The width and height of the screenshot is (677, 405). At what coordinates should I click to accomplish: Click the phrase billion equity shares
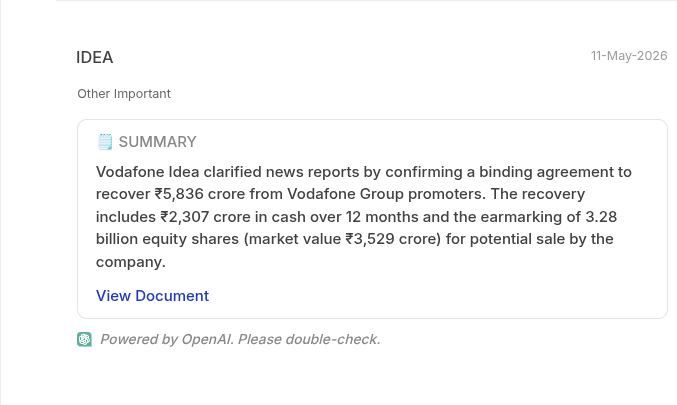[x=167, y=239]
